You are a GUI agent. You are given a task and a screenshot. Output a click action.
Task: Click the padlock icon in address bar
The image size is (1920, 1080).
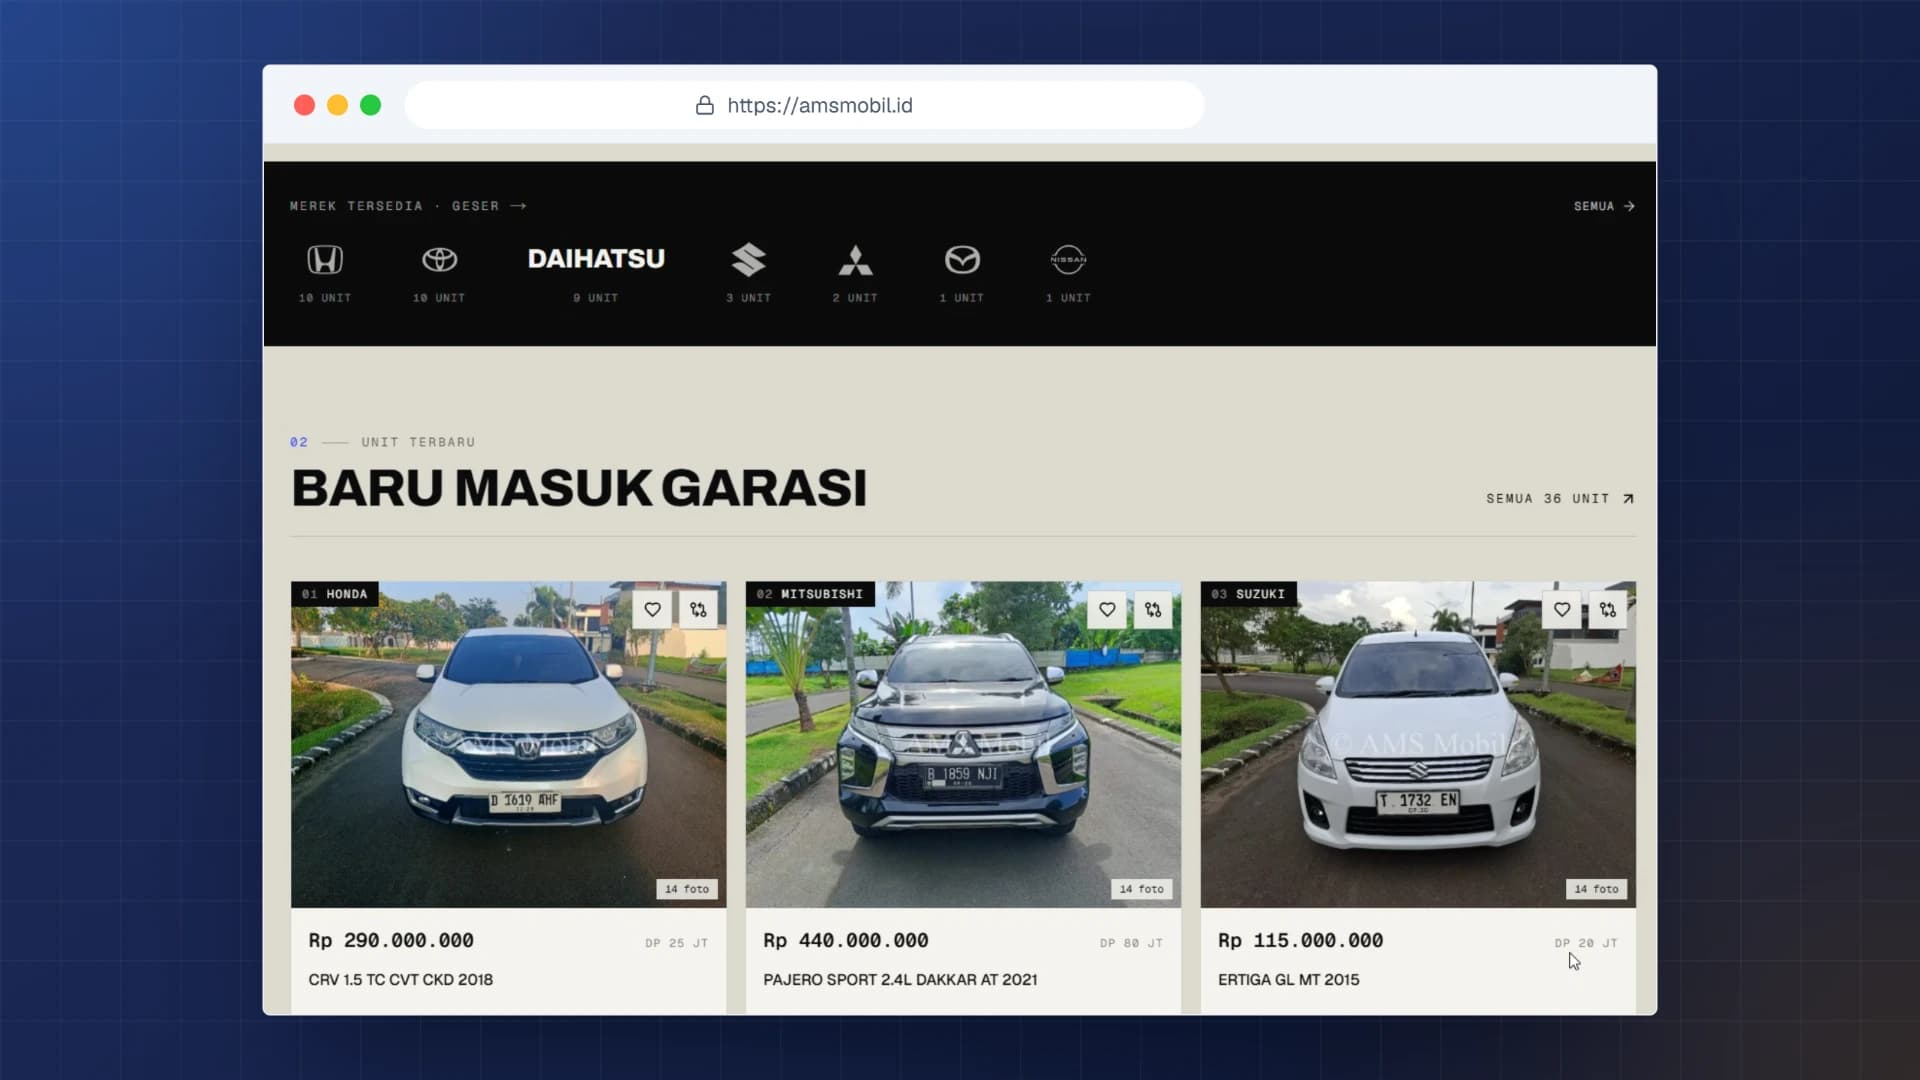(705, 105)
